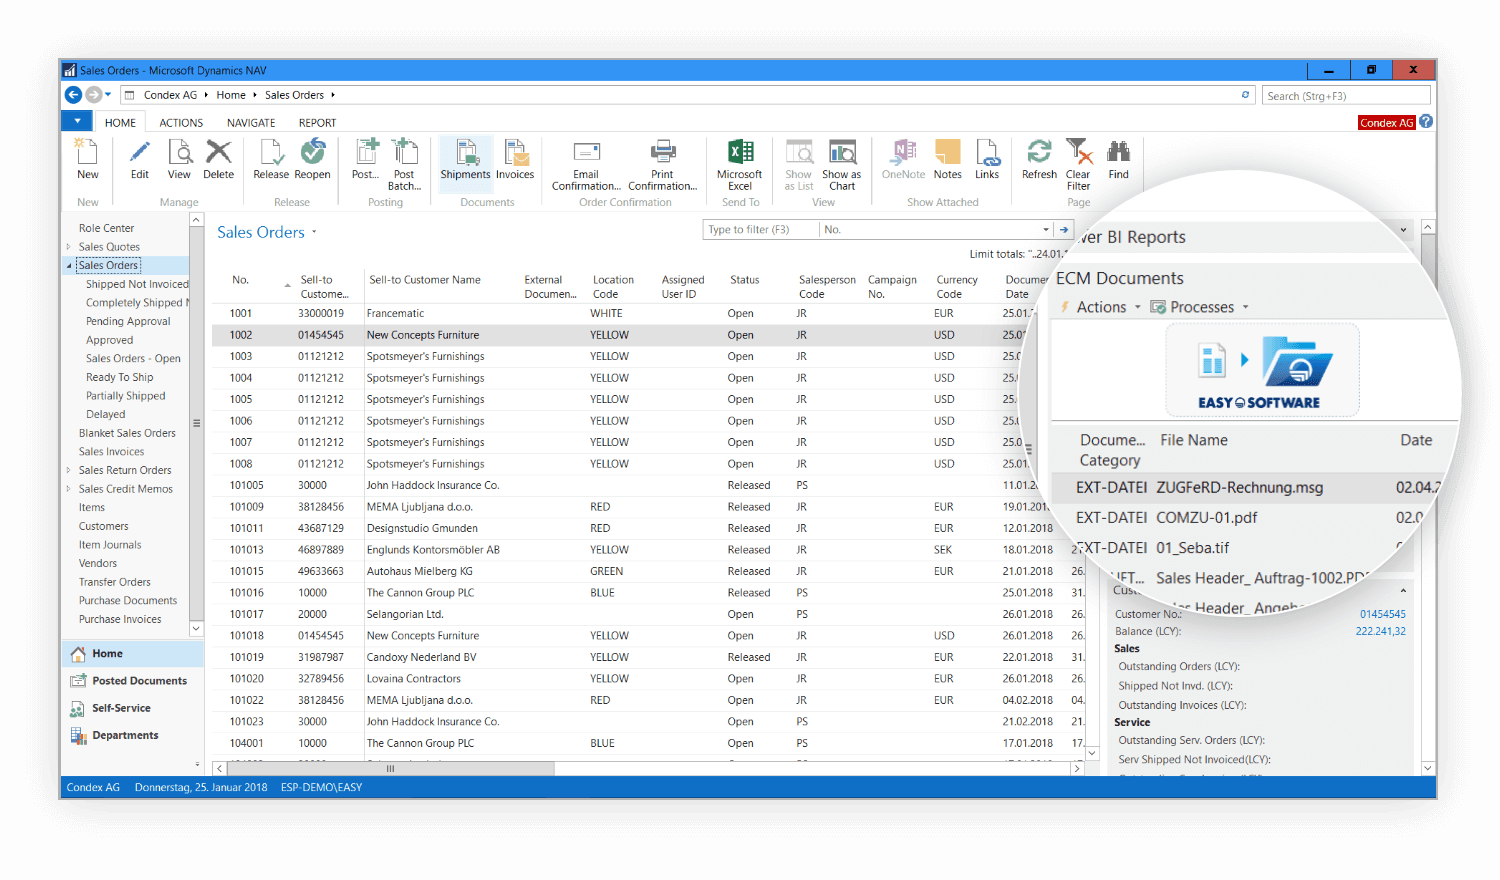Click the Type to filter field
The image size is (1500, 880).
coord(759,230)
